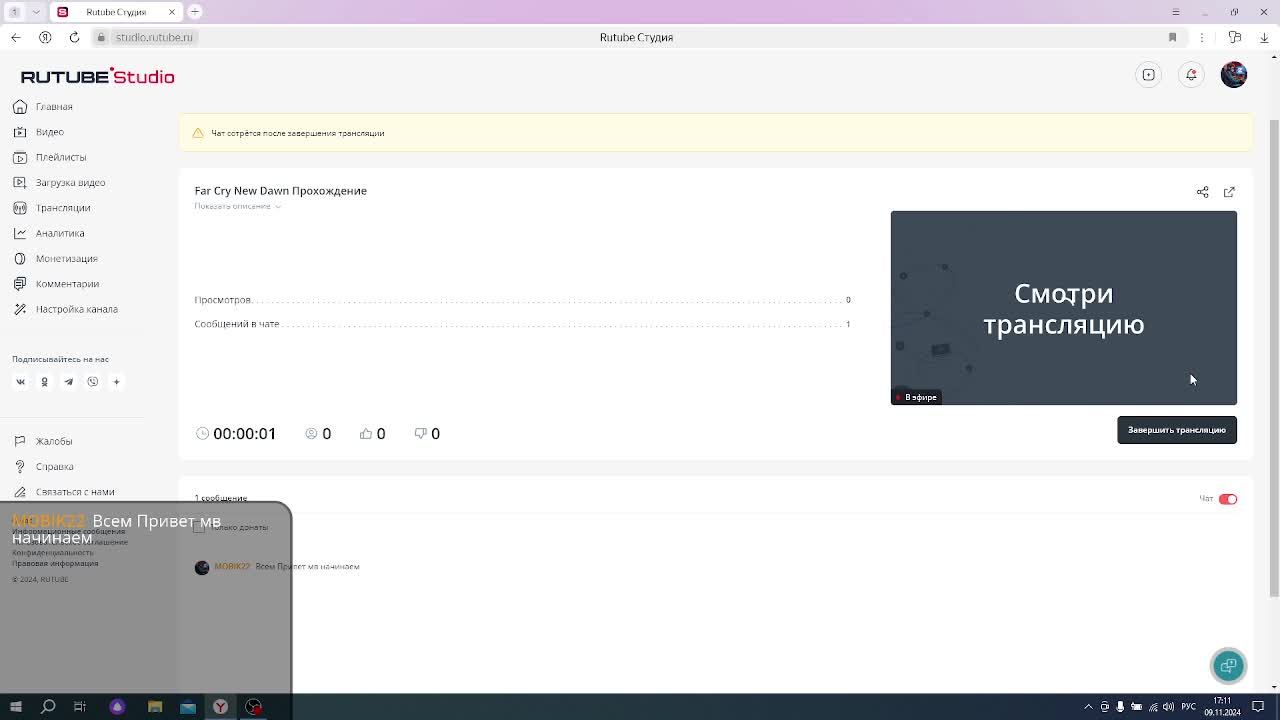Open notifications bell
This screenshot has width=1280, height=720.
coord(1191,75)
